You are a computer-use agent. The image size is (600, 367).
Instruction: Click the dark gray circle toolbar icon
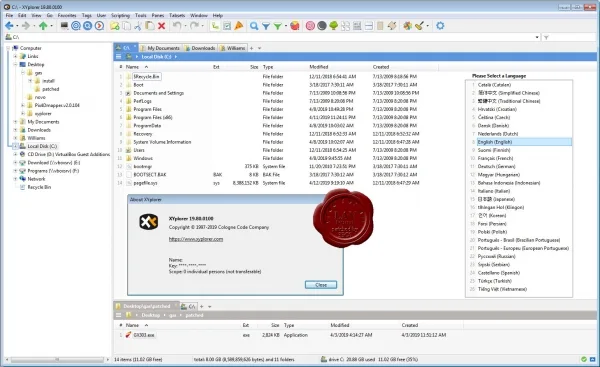[322, 26]
